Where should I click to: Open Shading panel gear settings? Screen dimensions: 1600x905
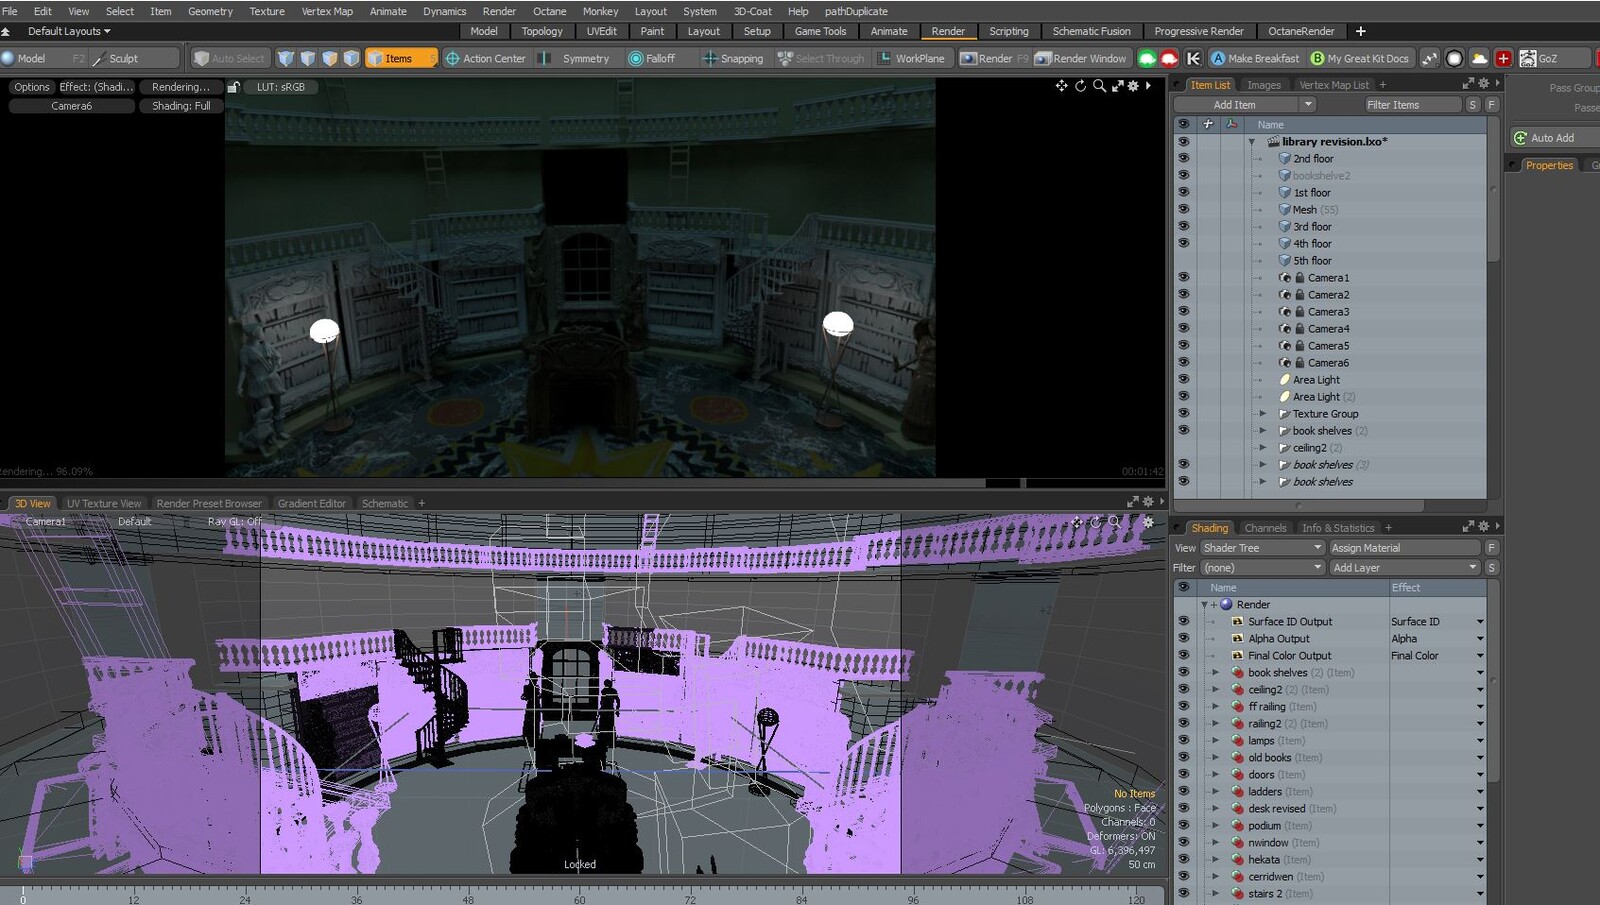[x=1484, y=527]
